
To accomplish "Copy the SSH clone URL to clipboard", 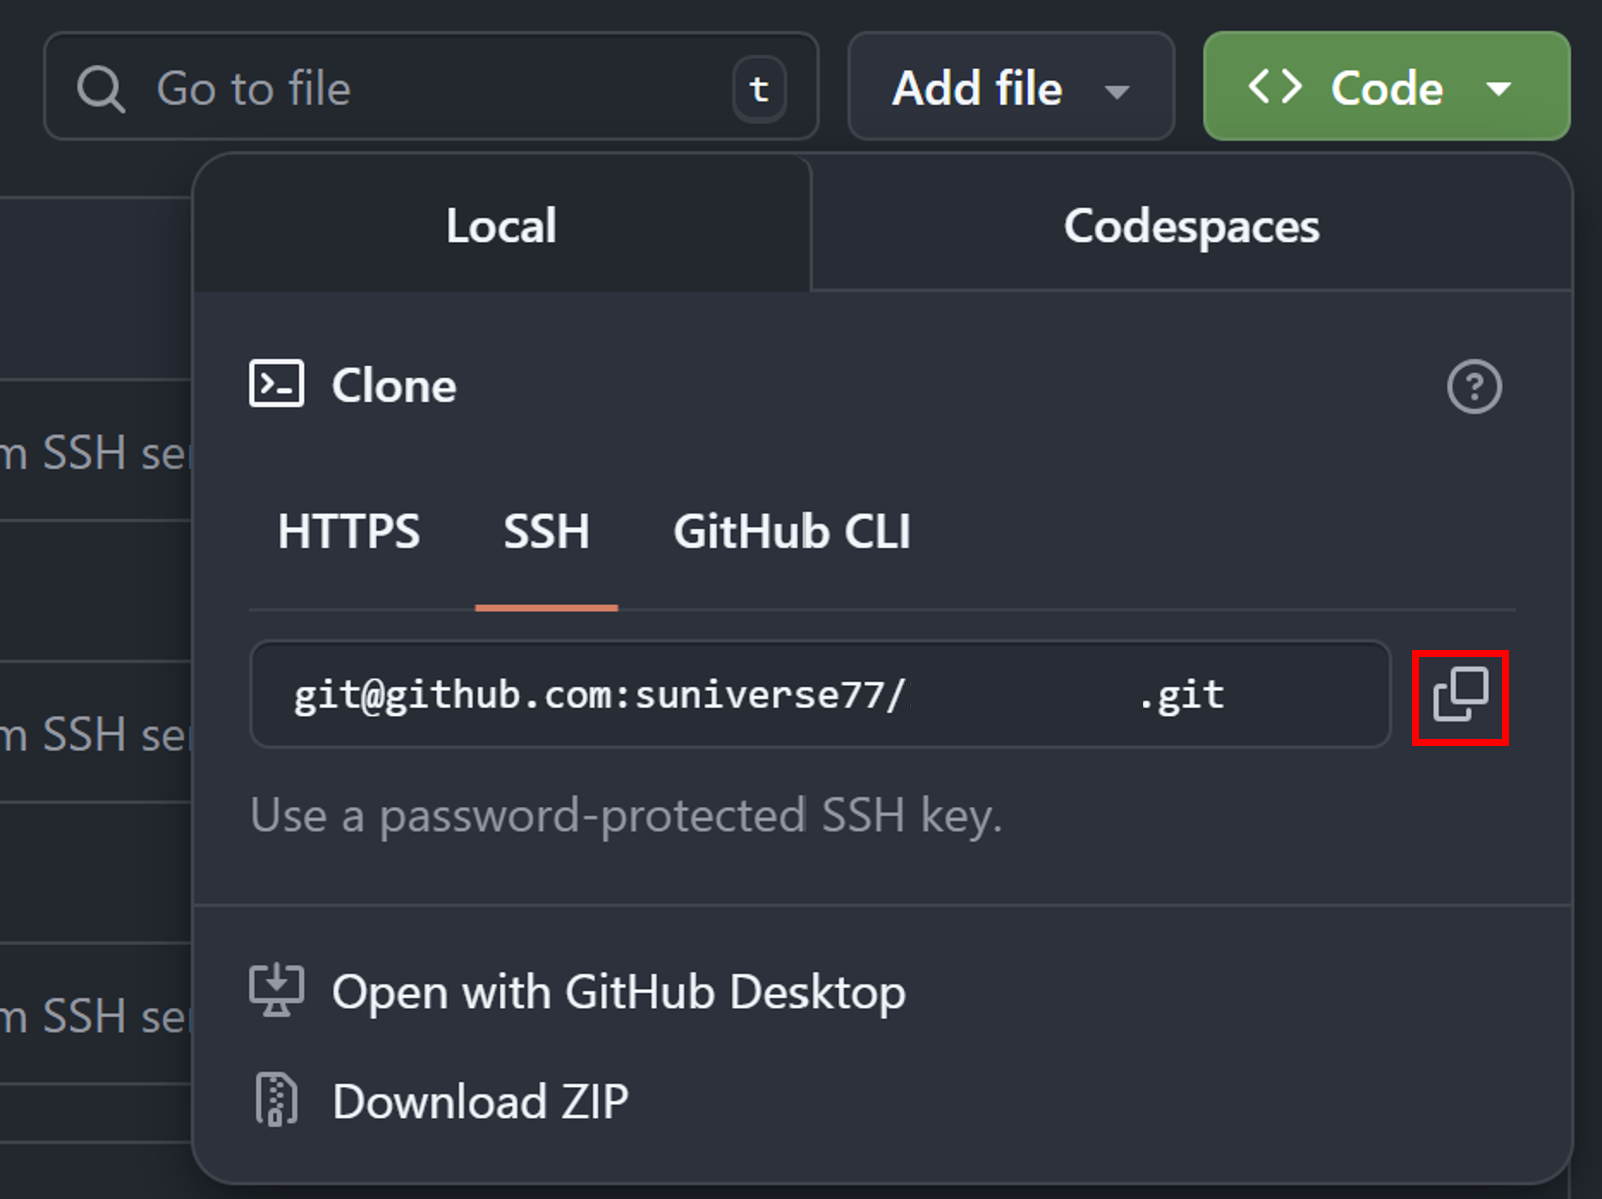I will (x=1460, y=696).
